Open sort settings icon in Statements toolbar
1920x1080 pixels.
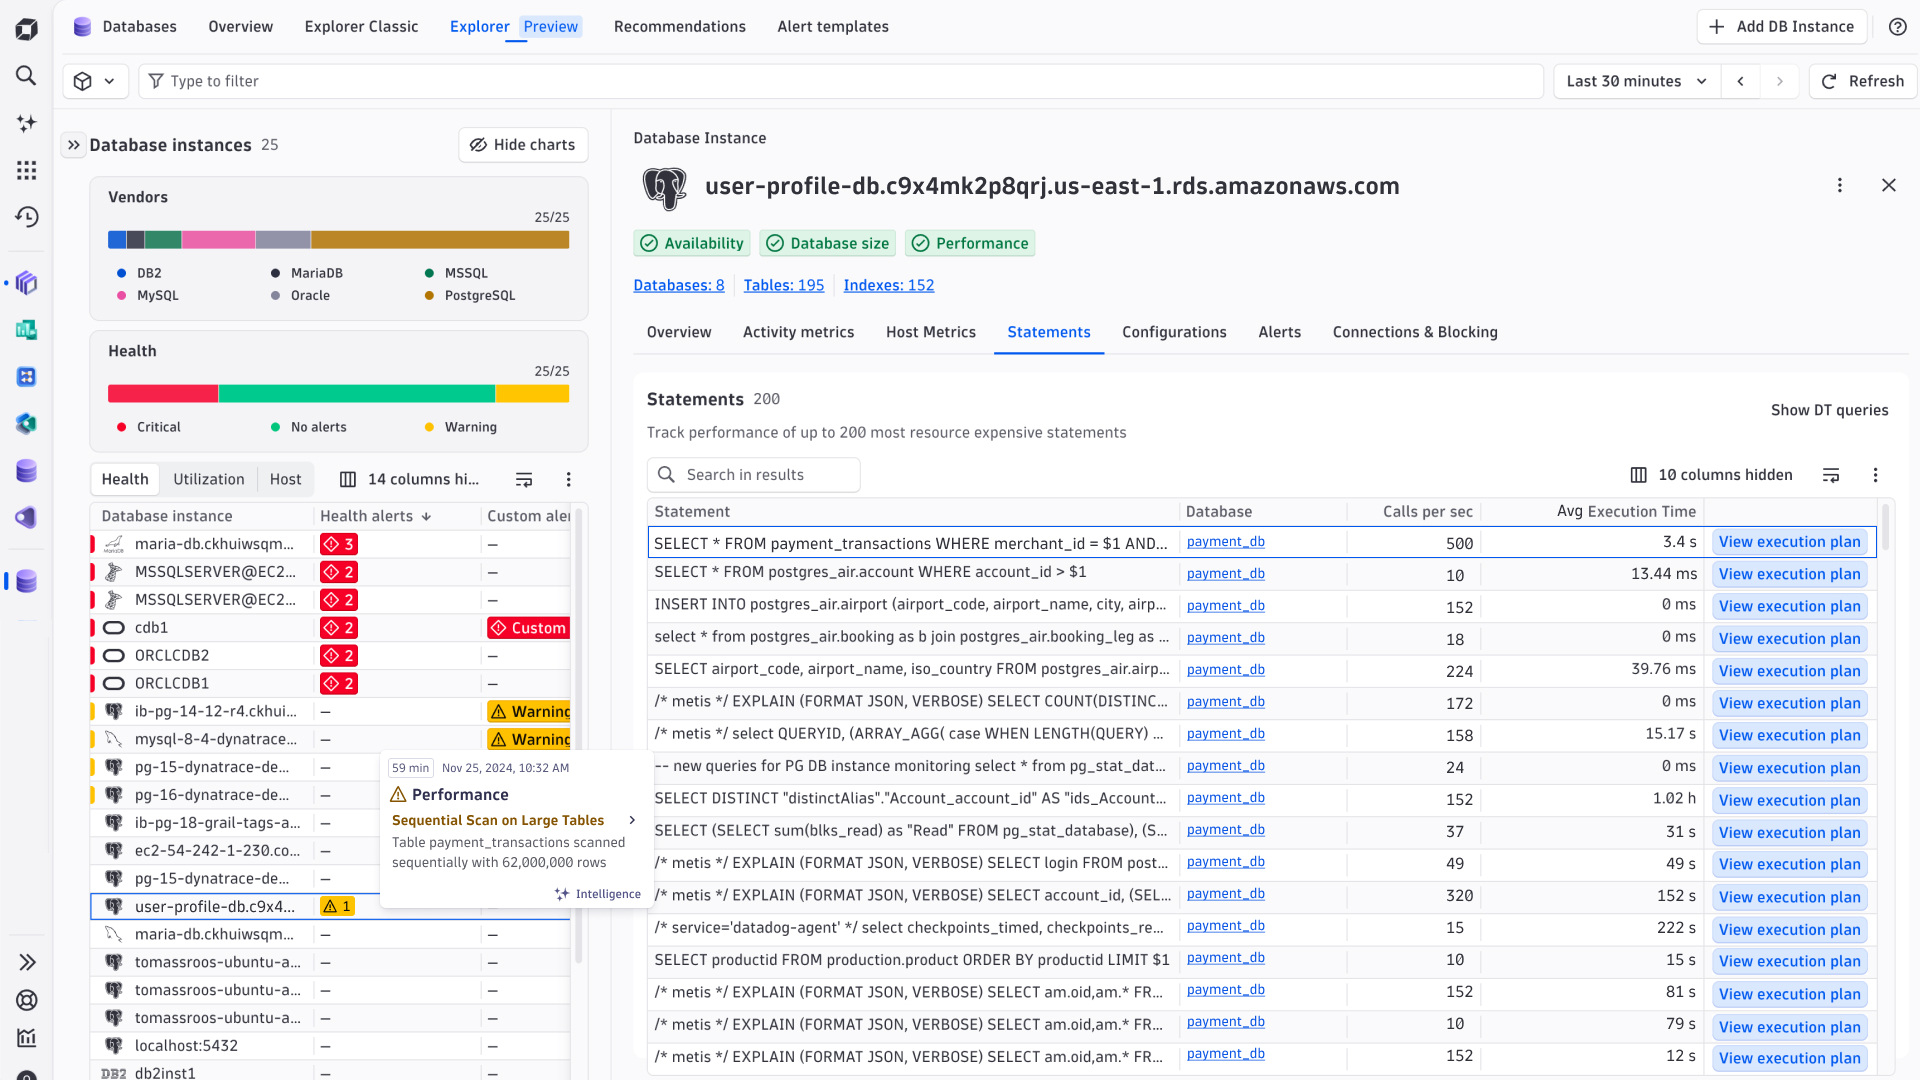[x=1831, y=475]
